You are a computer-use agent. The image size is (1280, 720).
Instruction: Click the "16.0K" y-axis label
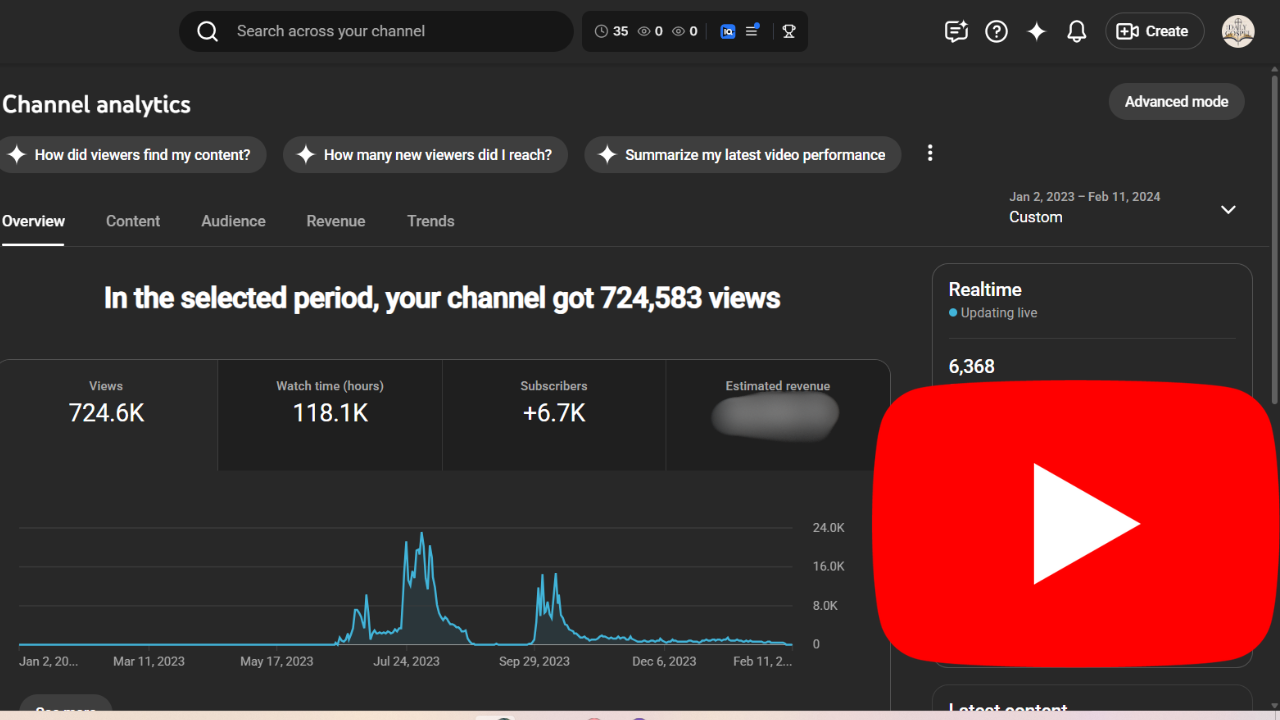[x=829, y=566]
